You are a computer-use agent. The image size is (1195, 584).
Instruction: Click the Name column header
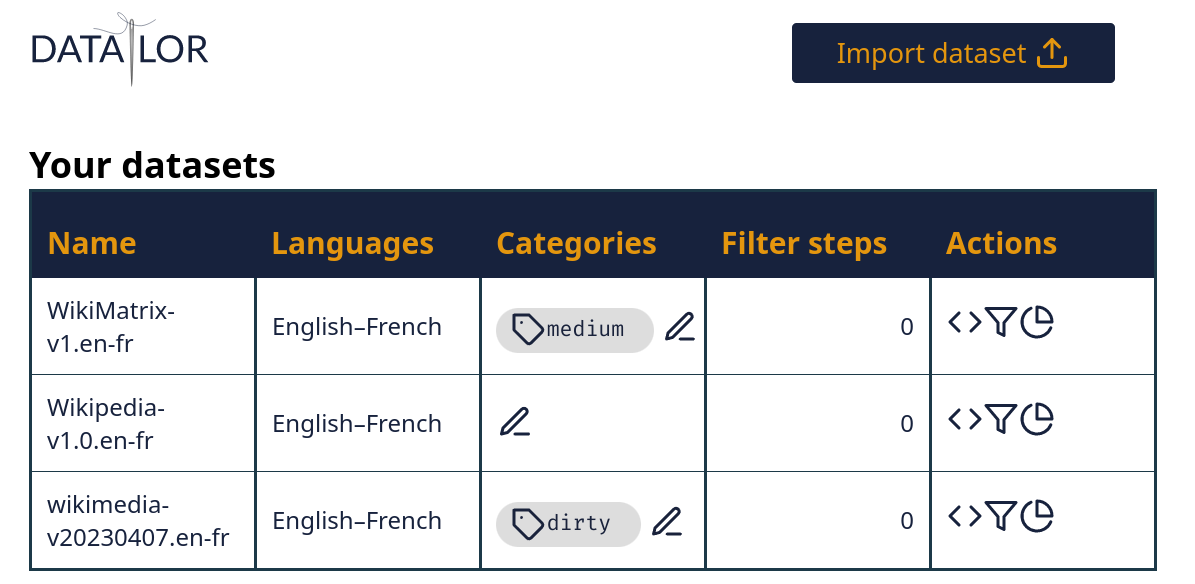(92, 243)
